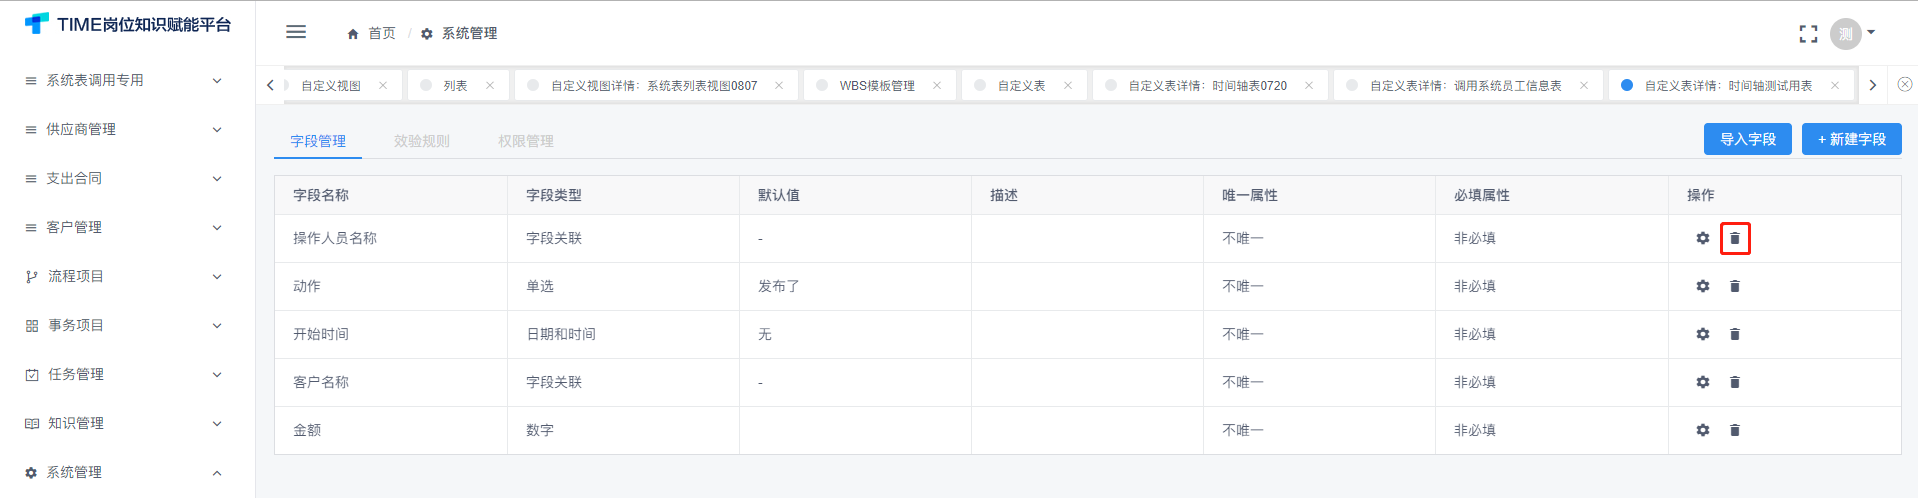Expand the 系统表调用专用 sidebar menu
This screenshot has height=498, width=1918.
point(127,80)
